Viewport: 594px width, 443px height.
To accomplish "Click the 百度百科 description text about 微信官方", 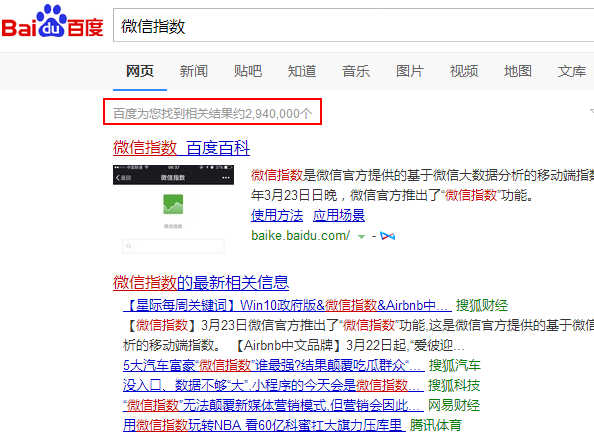I will click(422, 185).
